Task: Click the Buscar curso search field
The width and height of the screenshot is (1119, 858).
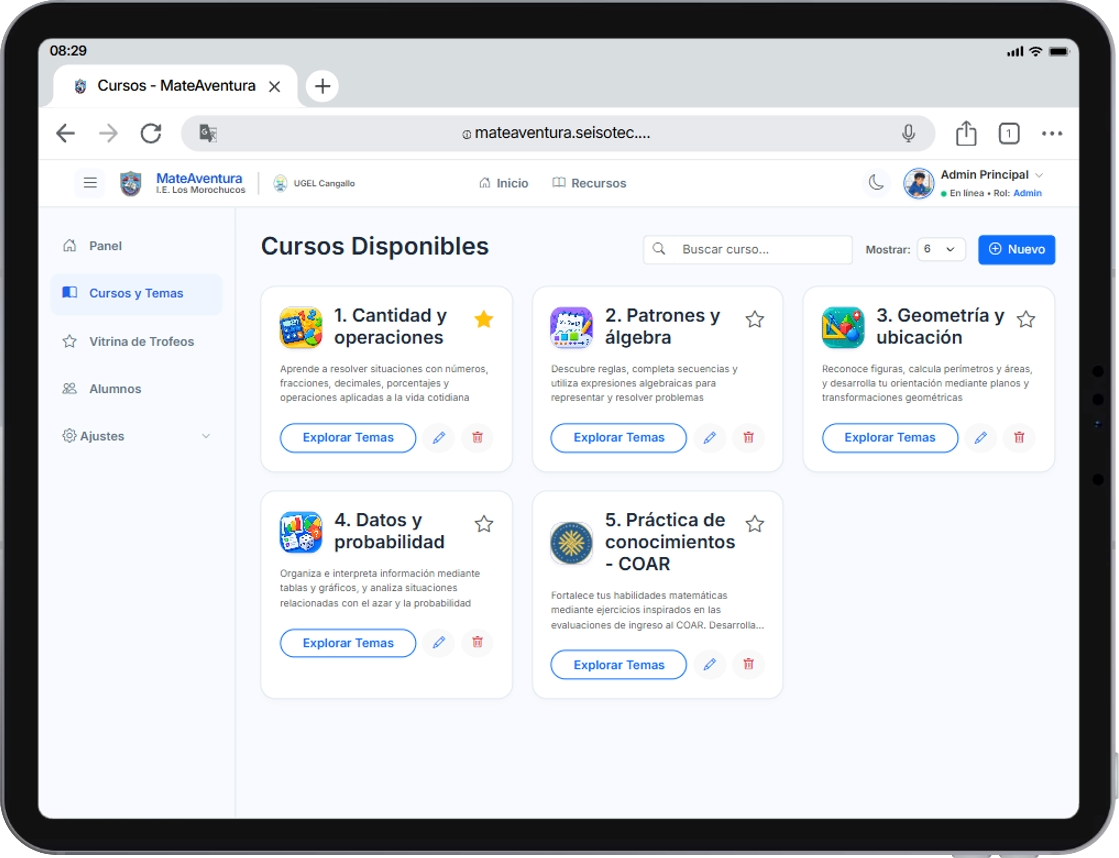Action: click(x=747, y=249)
